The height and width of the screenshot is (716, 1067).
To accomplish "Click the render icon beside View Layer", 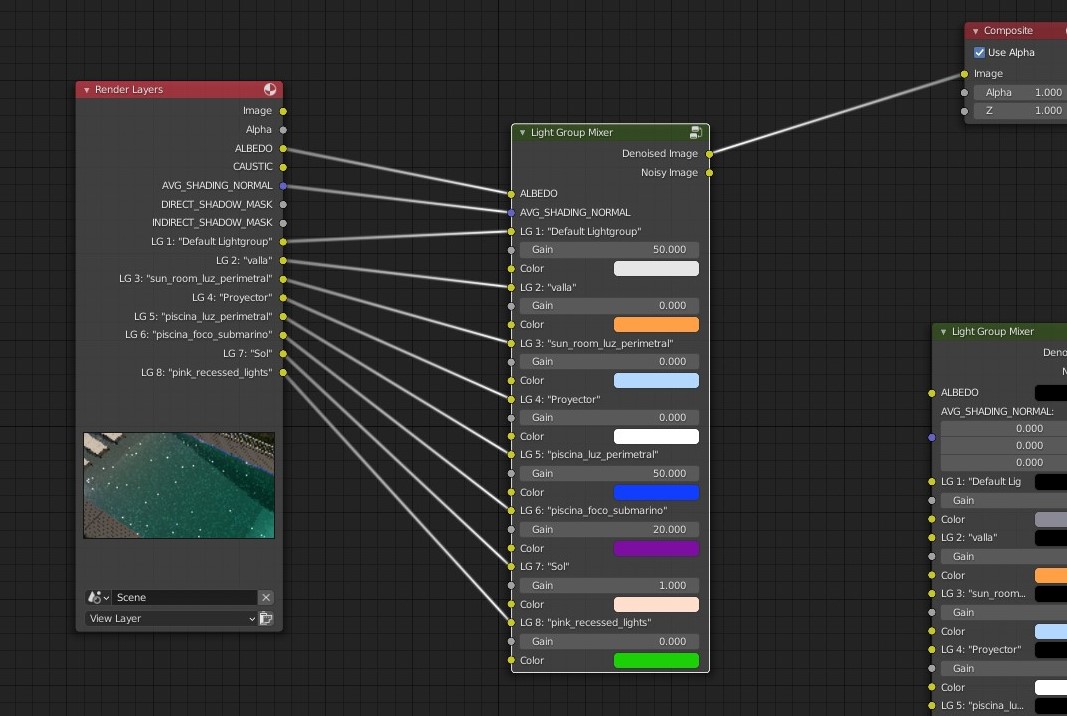I will (x=266, y=619).
